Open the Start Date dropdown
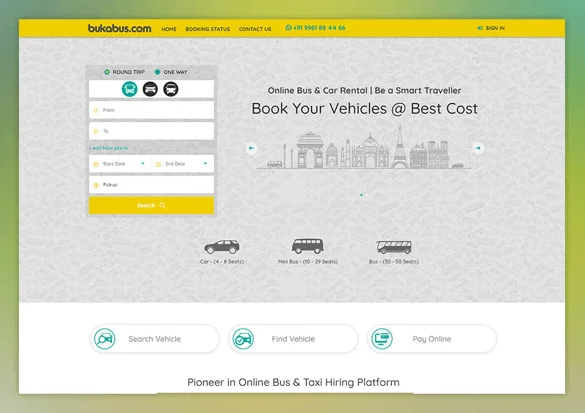This screenshot has width=585, height=413. pyautogui.click(x=120, y=164)
